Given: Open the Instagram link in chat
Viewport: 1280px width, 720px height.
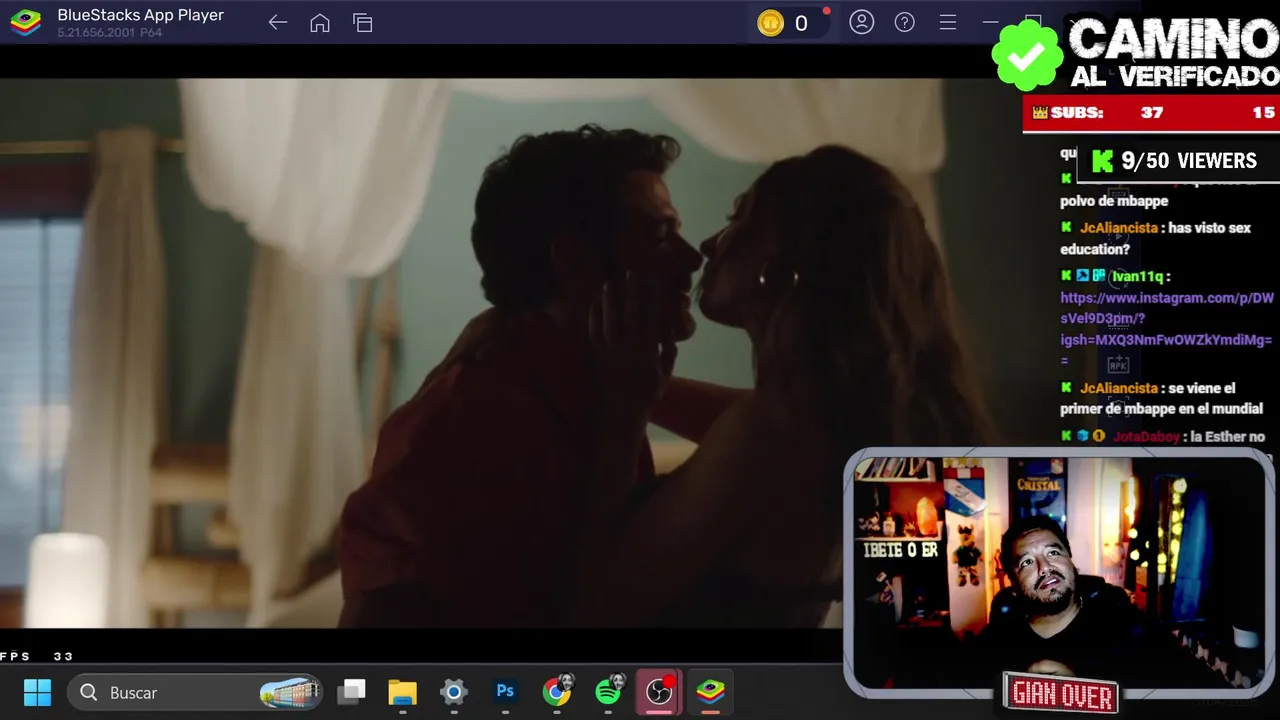Looking at the screenshot, I should click(x=1166, y=329).
